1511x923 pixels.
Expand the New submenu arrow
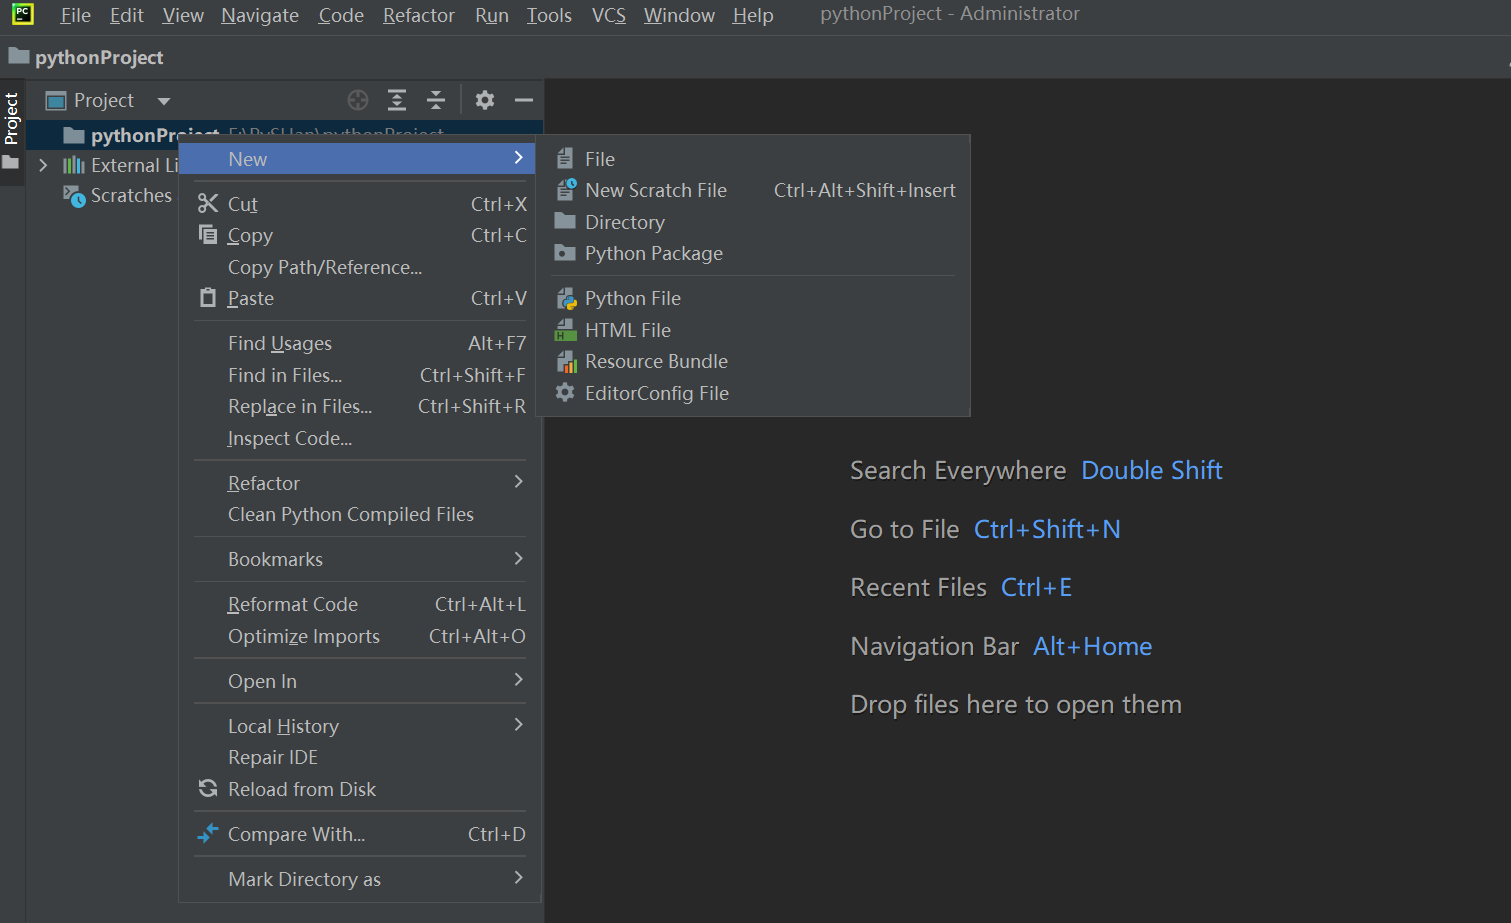518,158
